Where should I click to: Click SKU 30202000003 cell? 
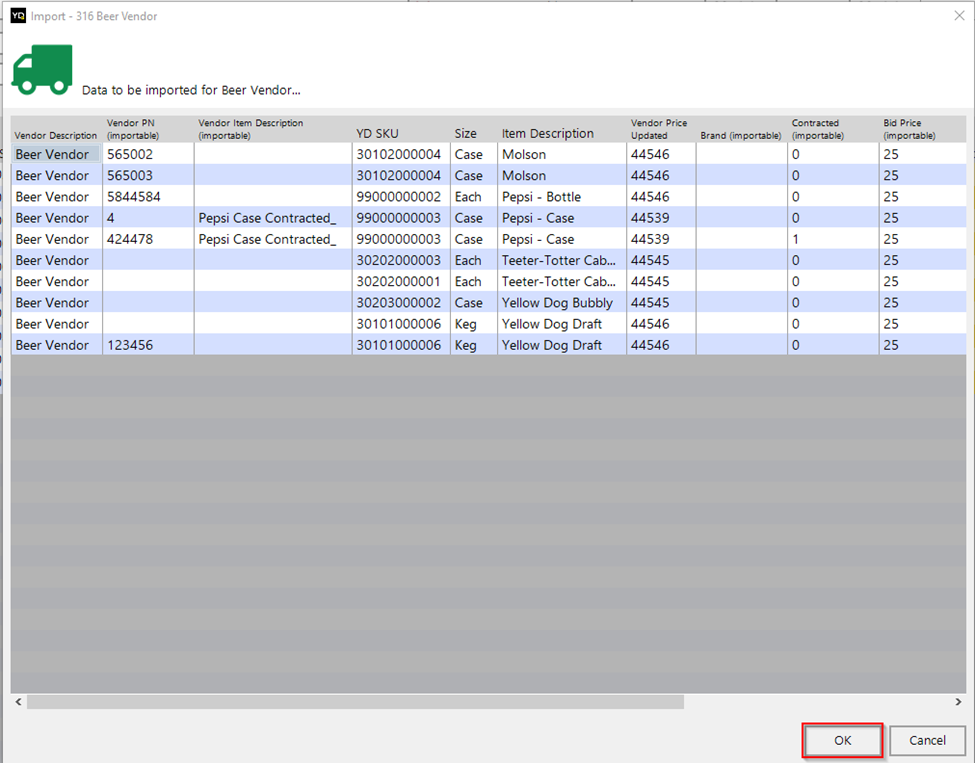(x=401, y=260)
